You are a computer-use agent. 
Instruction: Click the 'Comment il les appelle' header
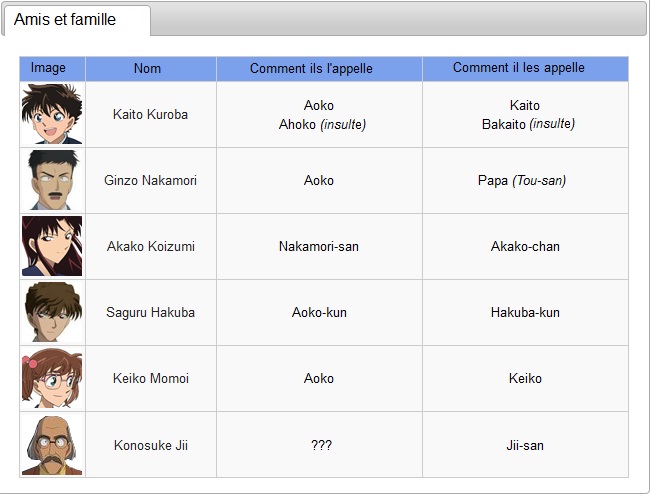[x=518, y=68]
